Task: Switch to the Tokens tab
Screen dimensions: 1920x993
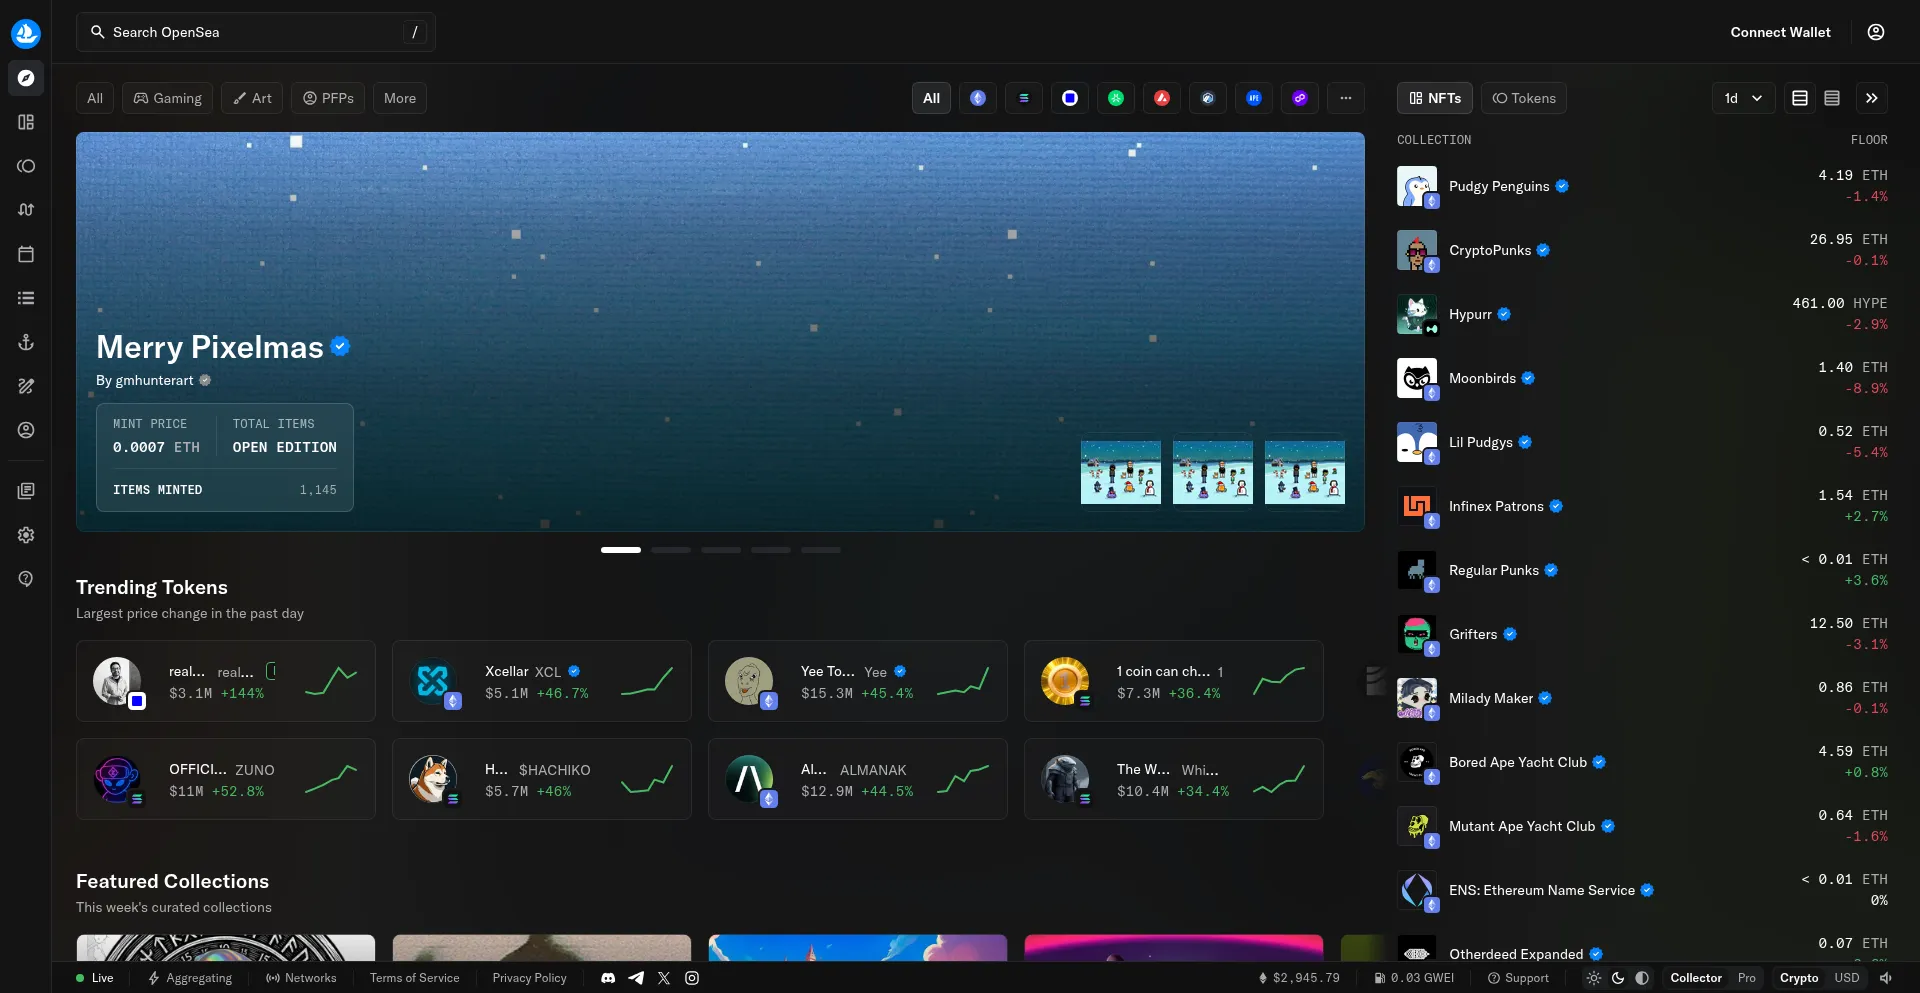Action: click(x=1524, y=98)
